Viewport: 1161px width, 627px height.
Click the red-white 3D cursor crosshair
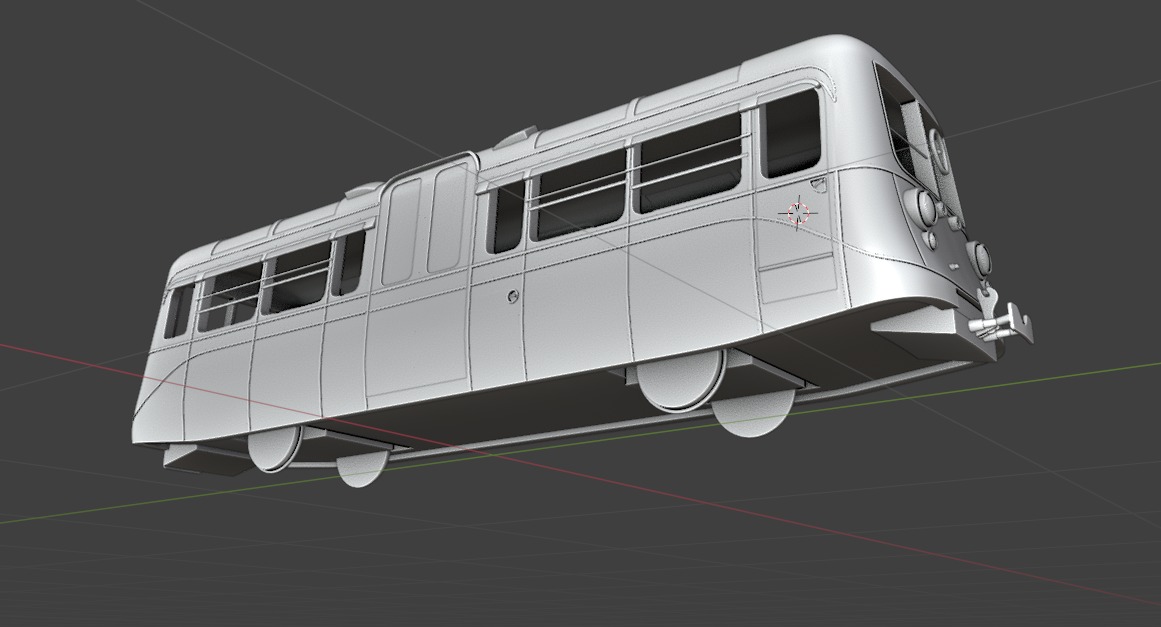[798, 212]
